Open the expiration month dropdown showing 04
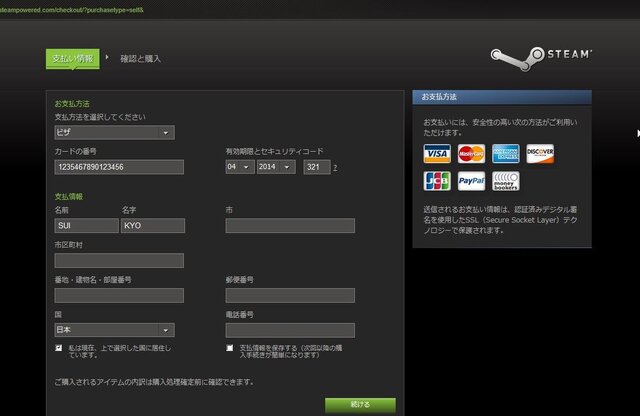 coord(239,166)
